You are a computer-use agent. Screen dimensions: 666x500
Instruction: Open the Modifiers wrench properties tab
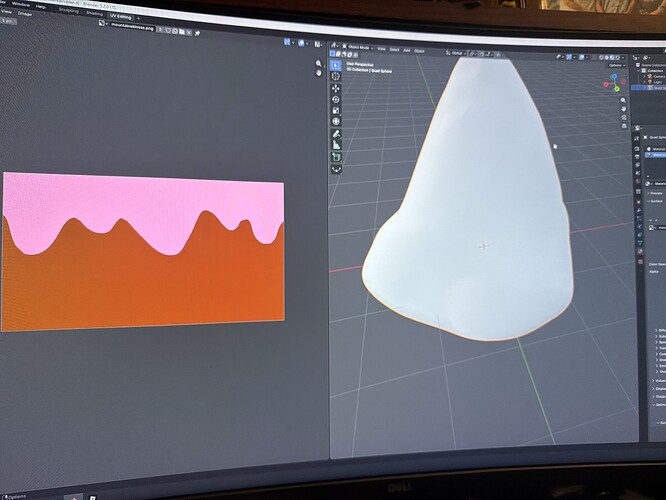click(639, 210)
